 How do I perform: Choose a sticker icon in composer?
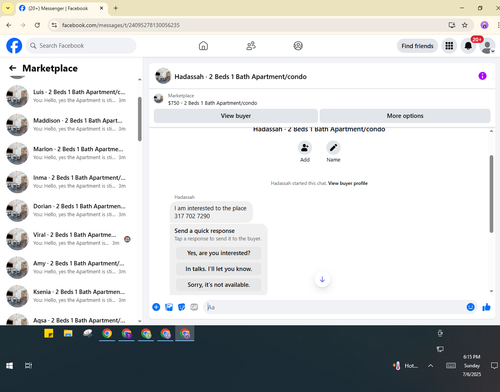182,307
